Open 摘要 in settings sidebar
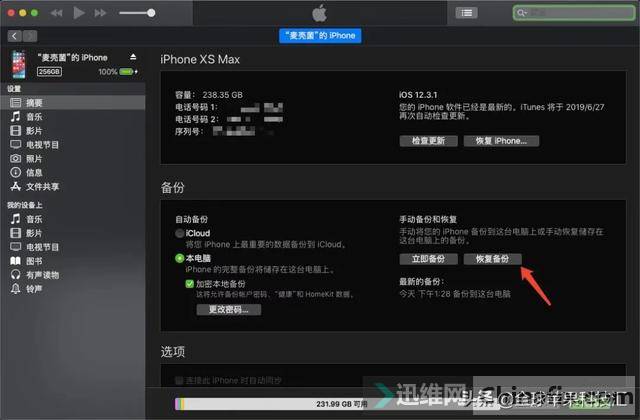Image resolution: width=640 pixels, height=420 pixels. (x=73, y=103)
